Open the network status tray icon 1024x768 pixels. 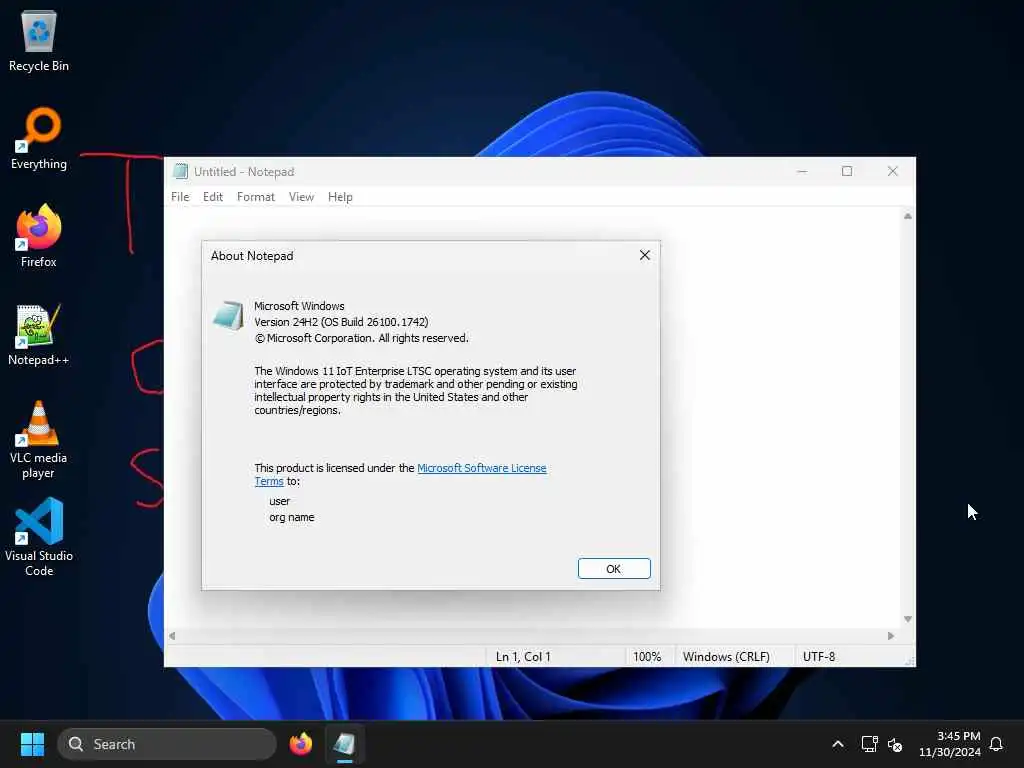click(869, 744)
